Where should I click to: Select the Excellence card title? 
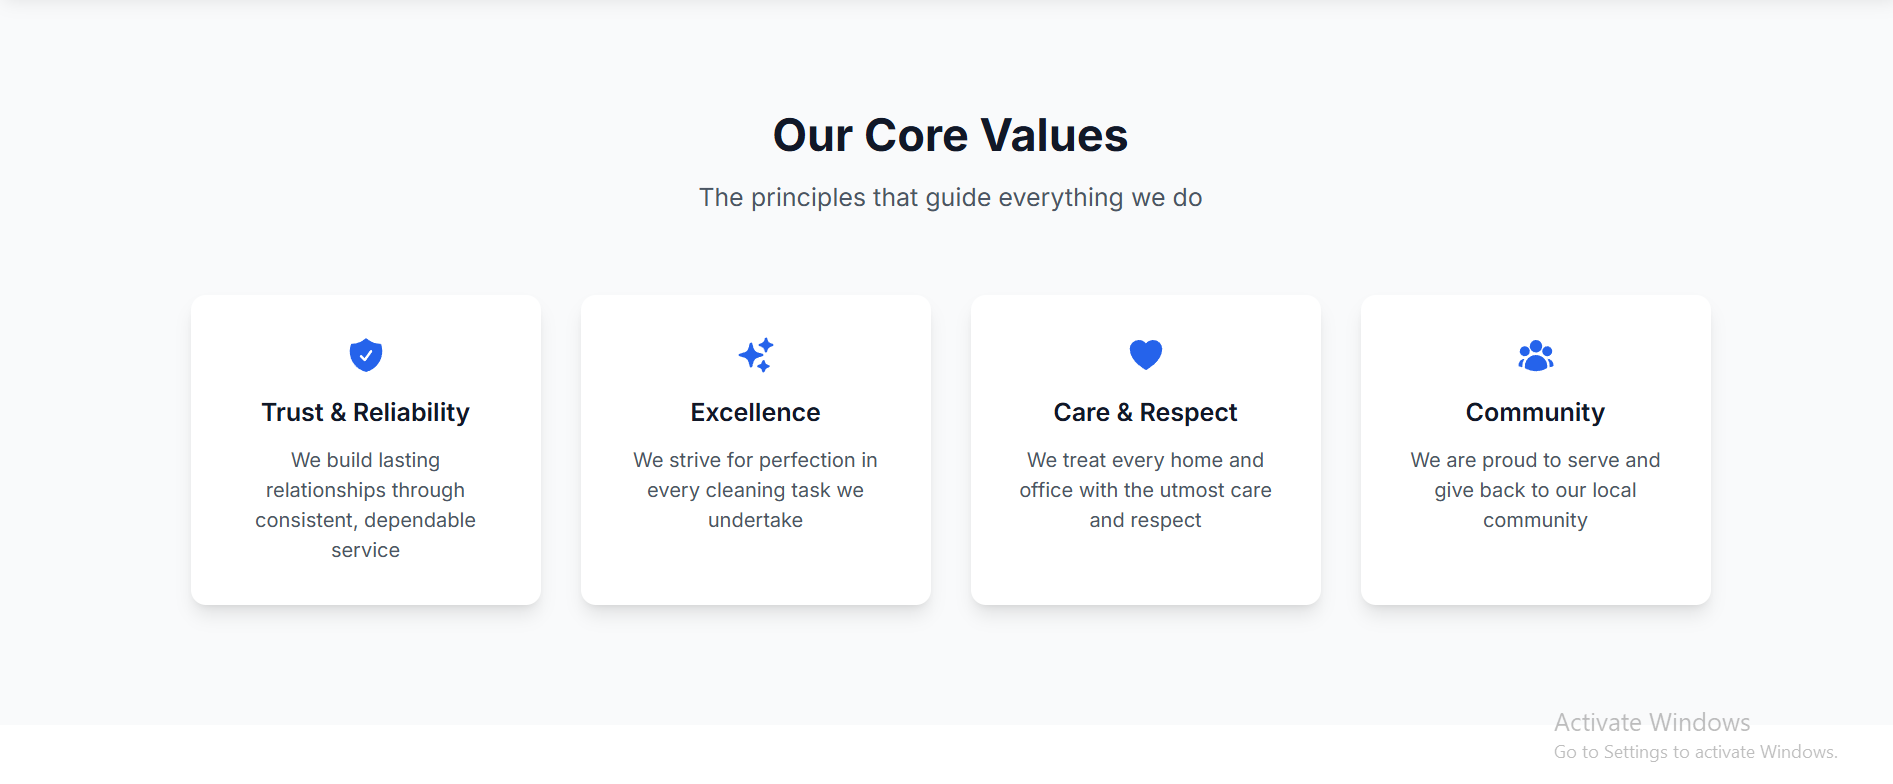(756, 412)
